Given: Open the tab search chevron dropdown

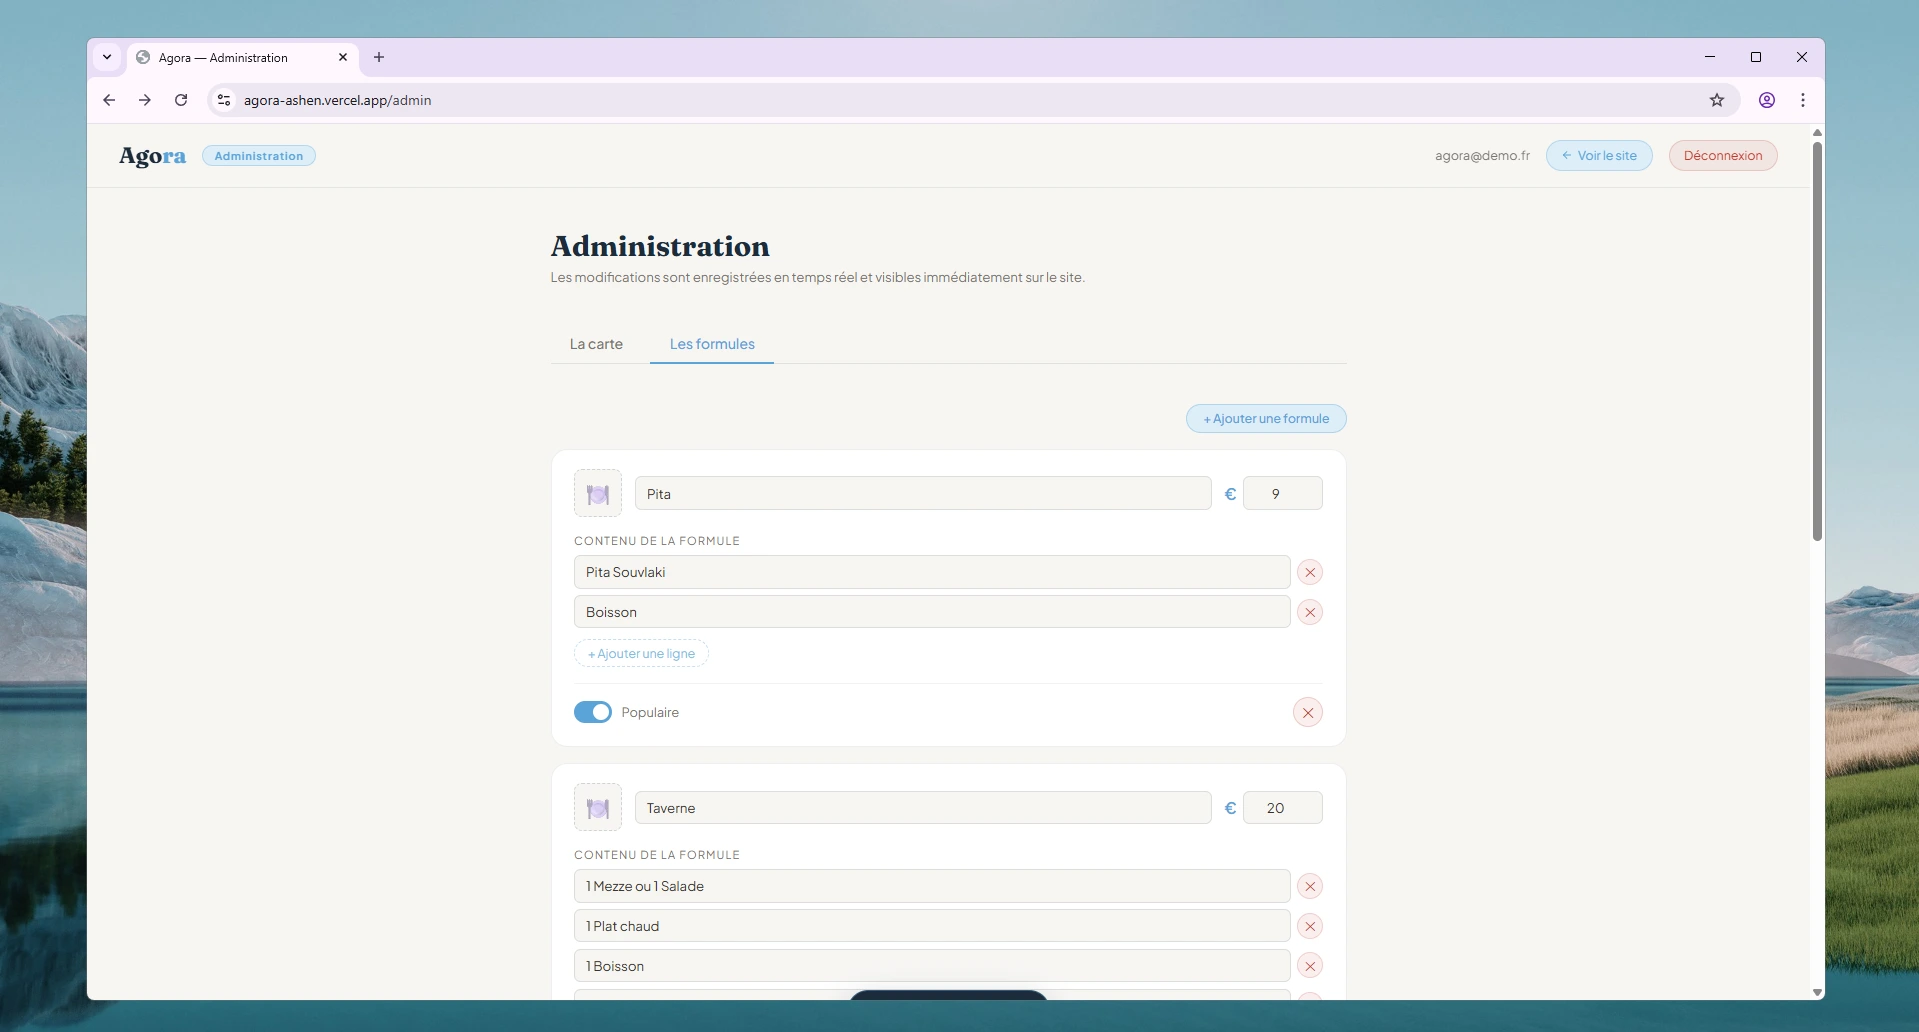Looking at the screenshot, I should [107, 57].
